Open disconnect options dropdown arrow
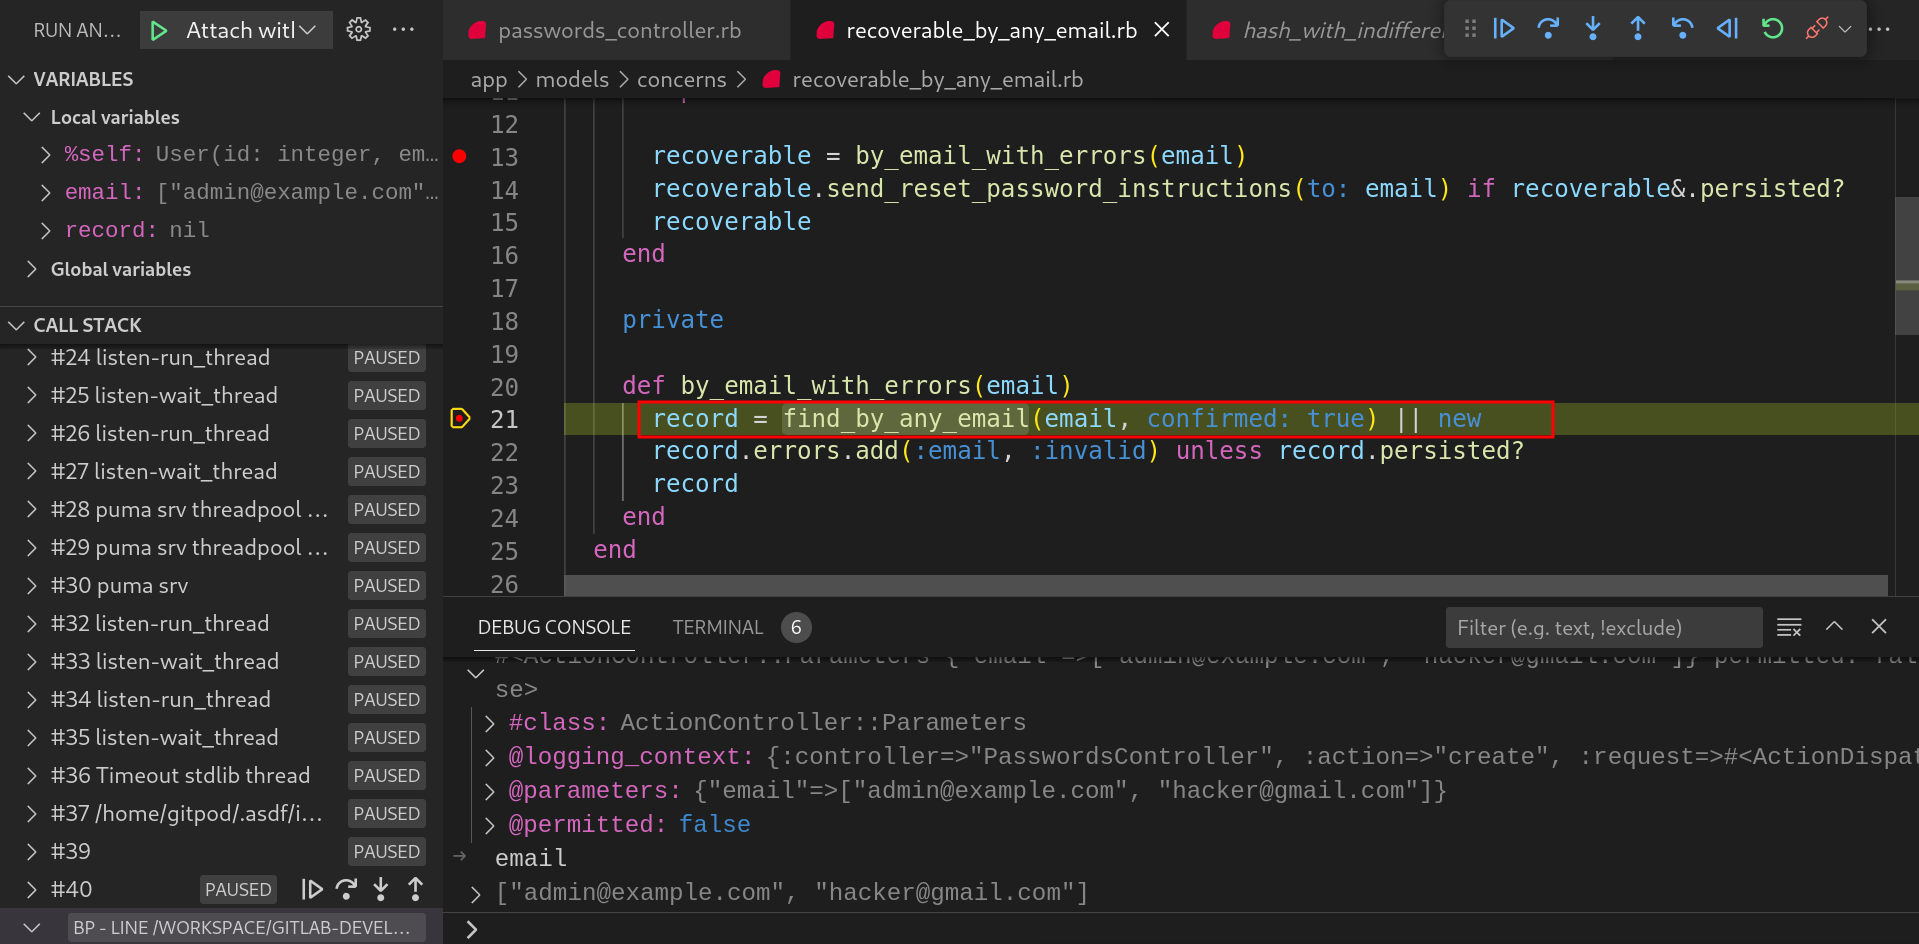This screenshot has width=1919, height=944. pyautogui.click(x=1845, y=29)
